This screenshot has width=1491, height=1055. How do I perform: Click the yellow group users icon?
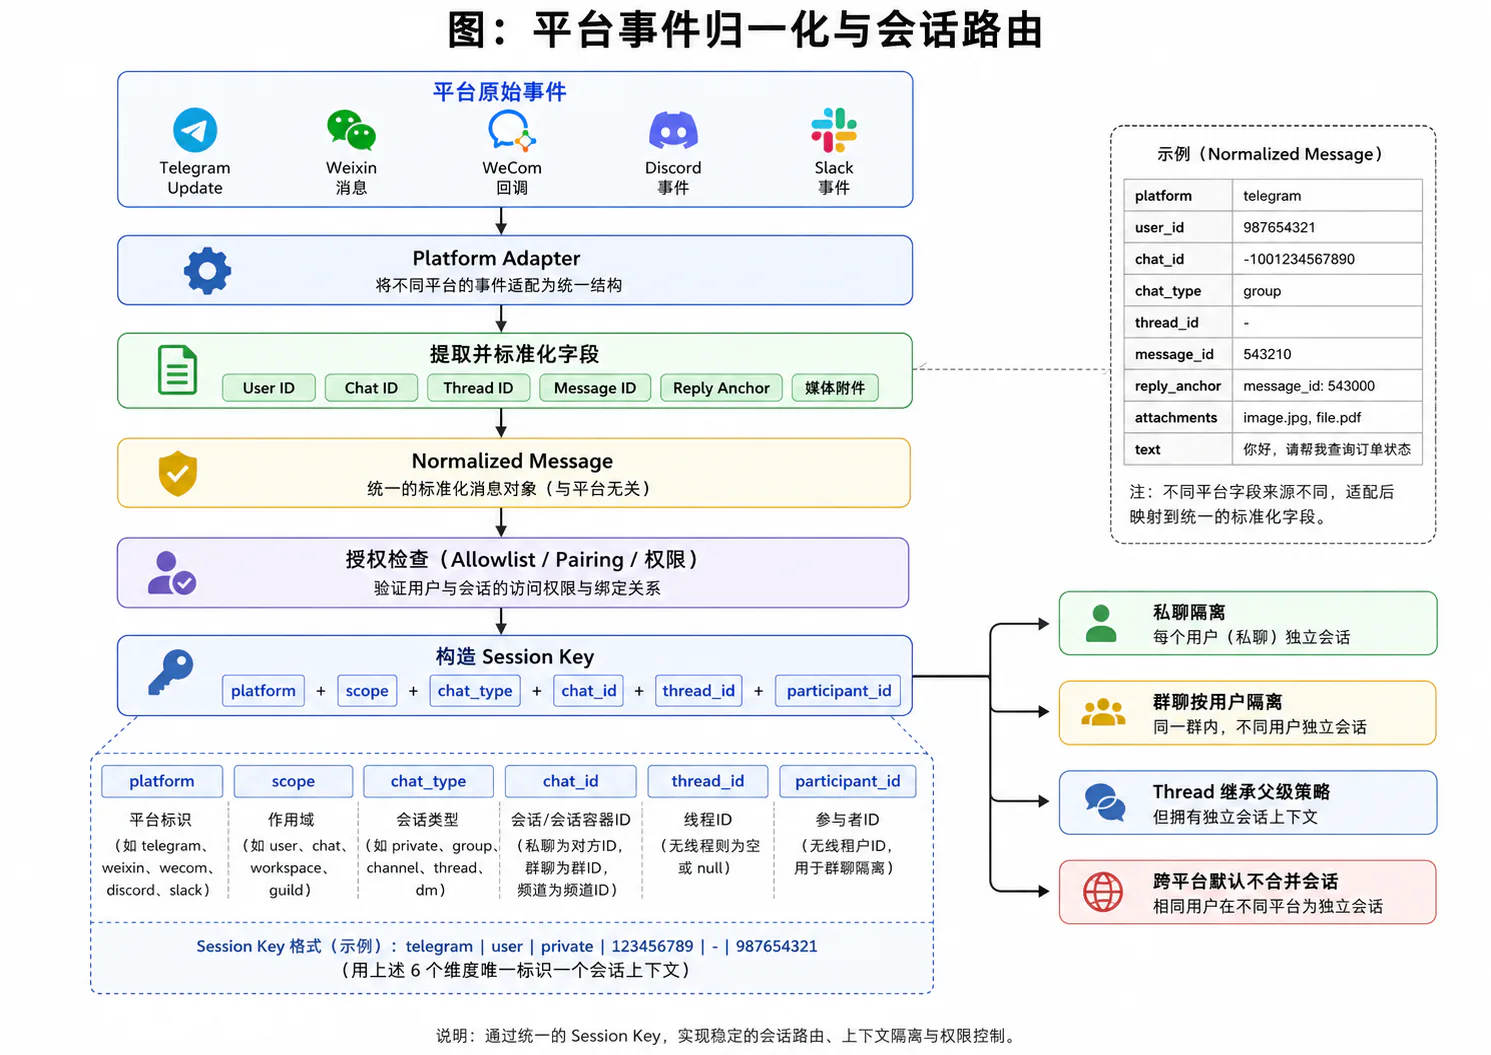tap(1103, 712)
